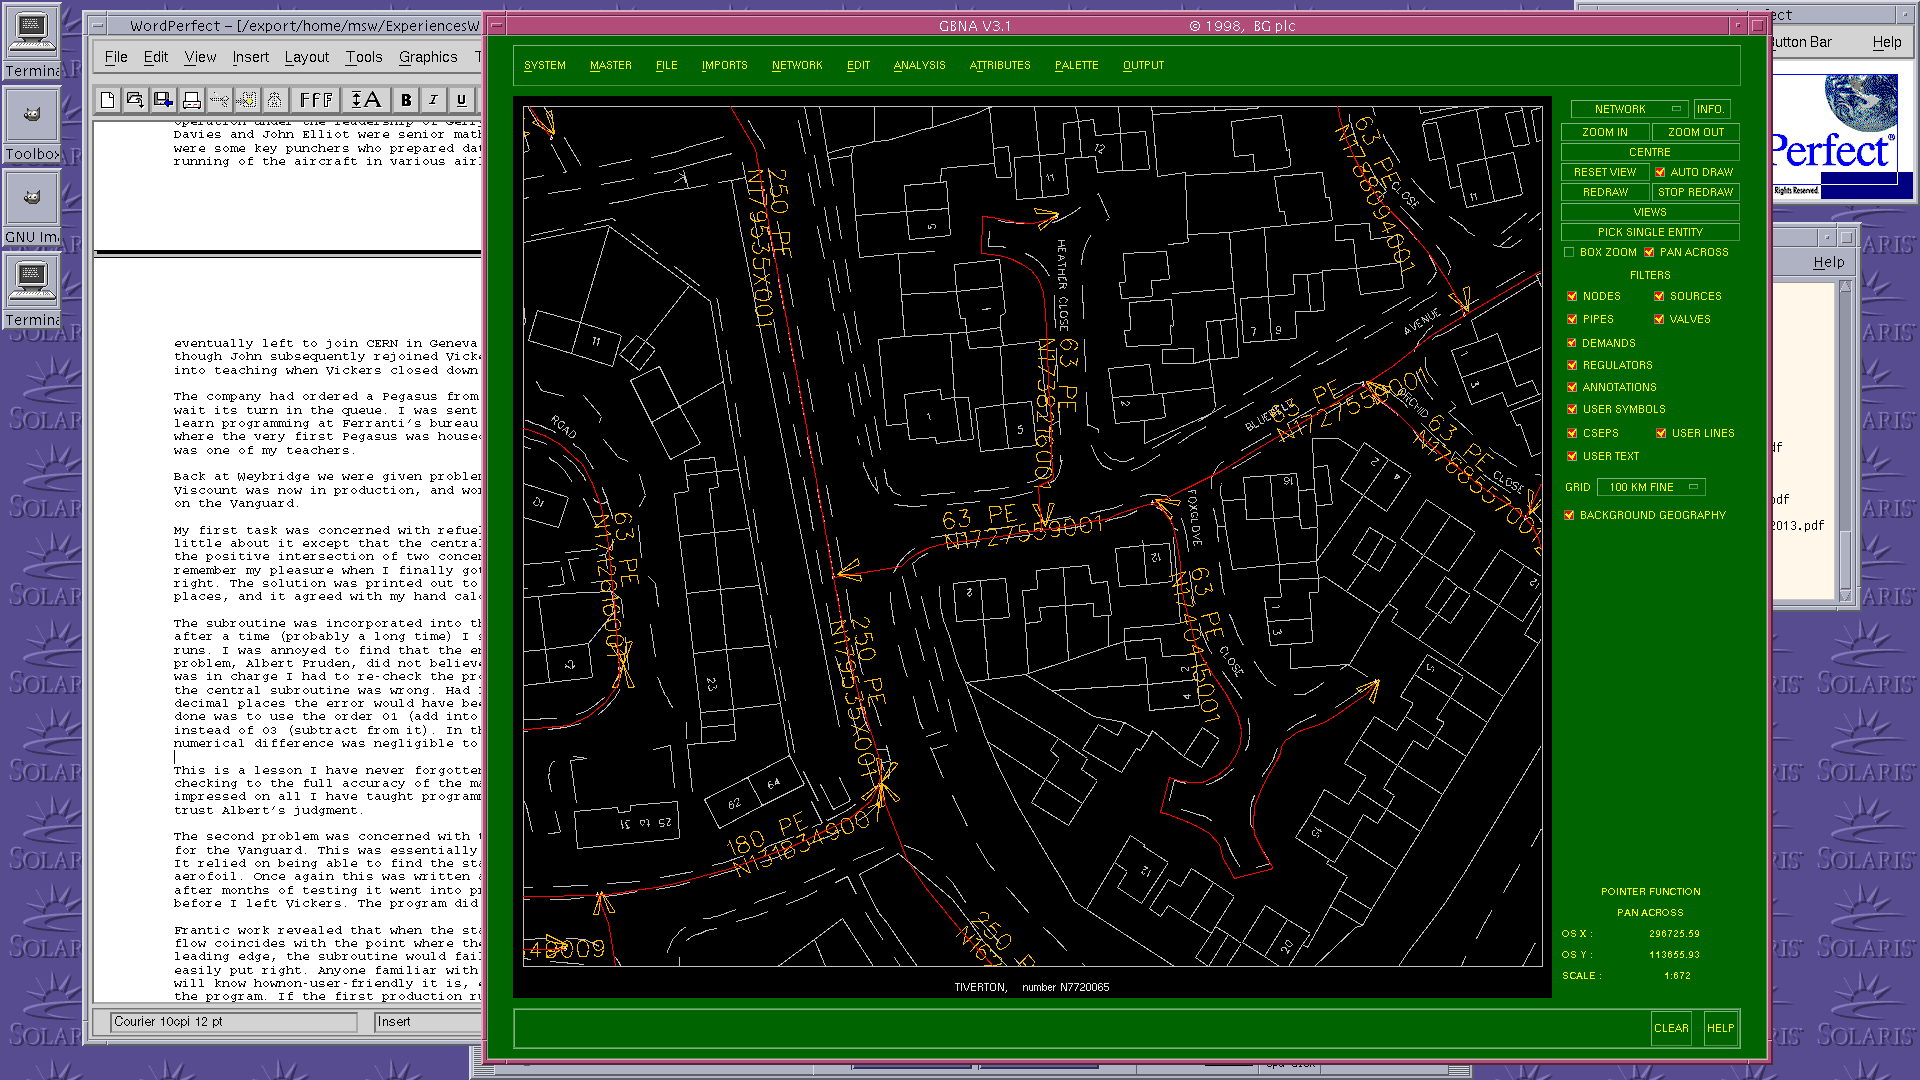Screen dimensions: 1920x1080
Task: Open the ANALYSIS menu
Action: point(919,65)
